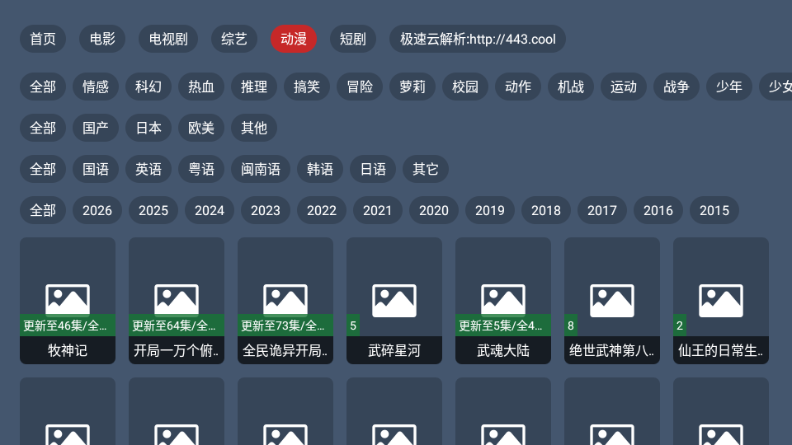The image size is (792, 445).
Task: Filter language by 其它
Action: (425, 169)
